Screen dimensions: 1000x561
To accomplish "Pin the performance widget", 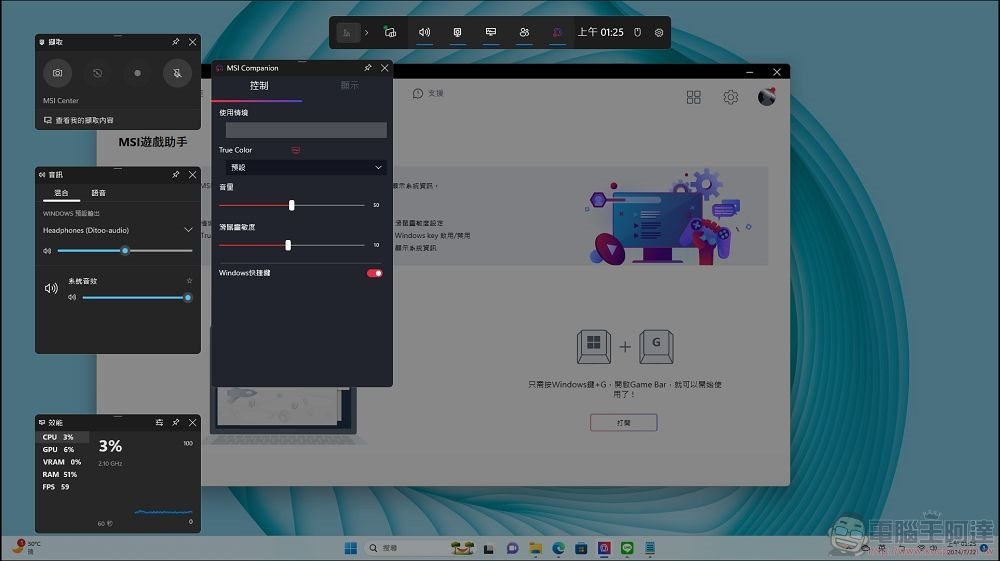I will click(x=175, y=423).
